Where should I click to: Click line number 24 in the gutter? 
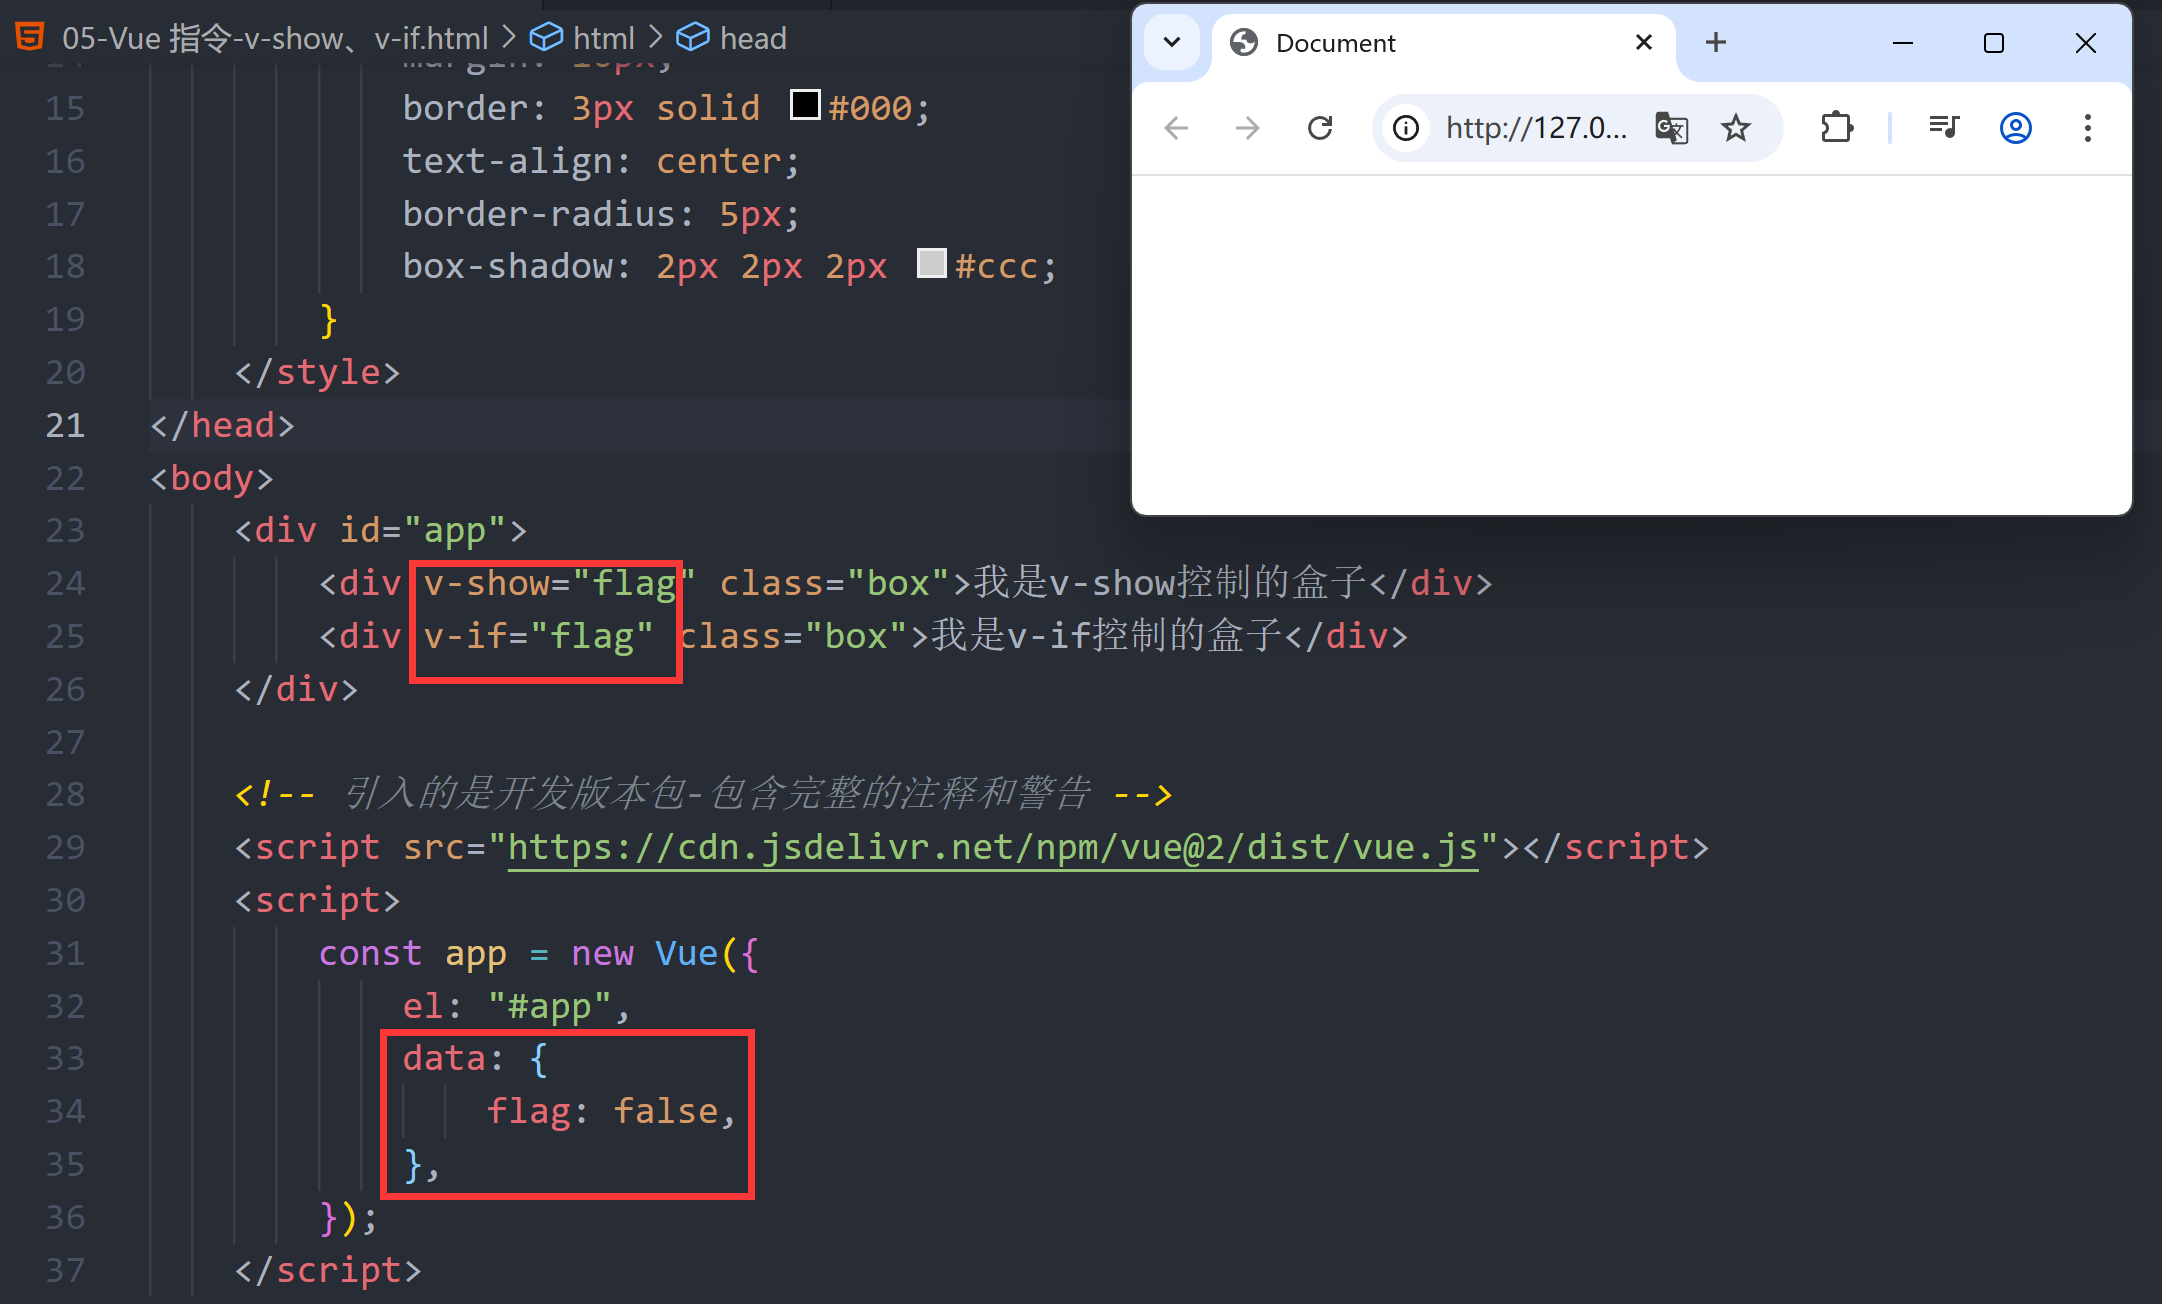(x=65, y=583)
